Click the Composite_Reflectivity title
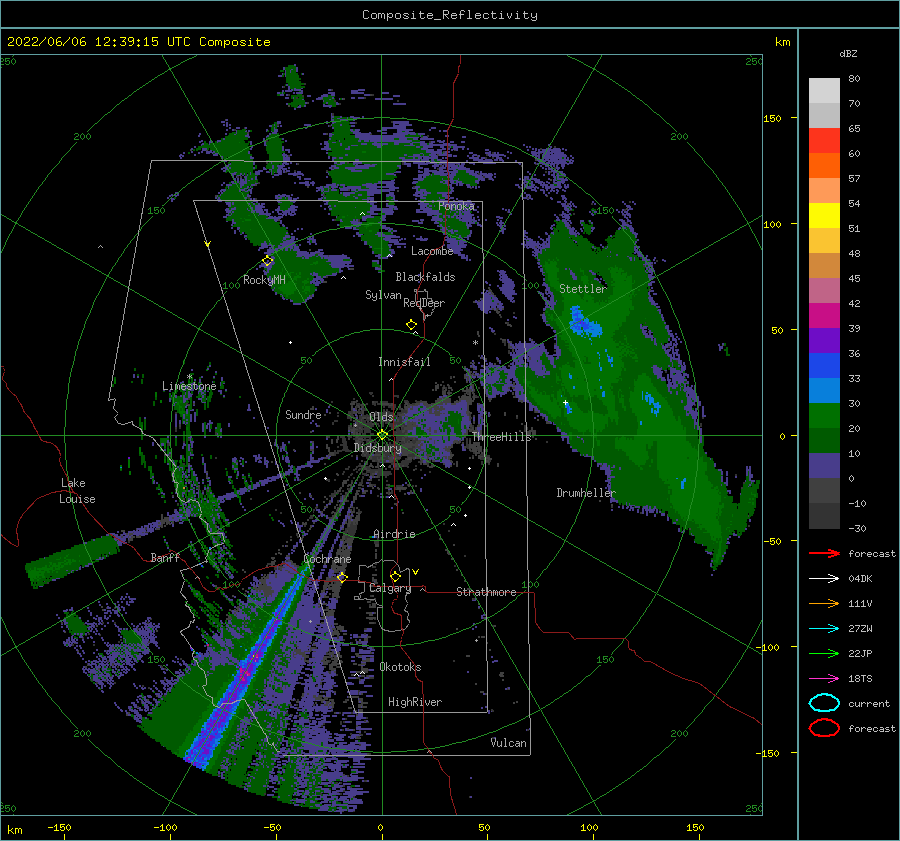The width and height of the screenshot is (900, 841). 450,15
